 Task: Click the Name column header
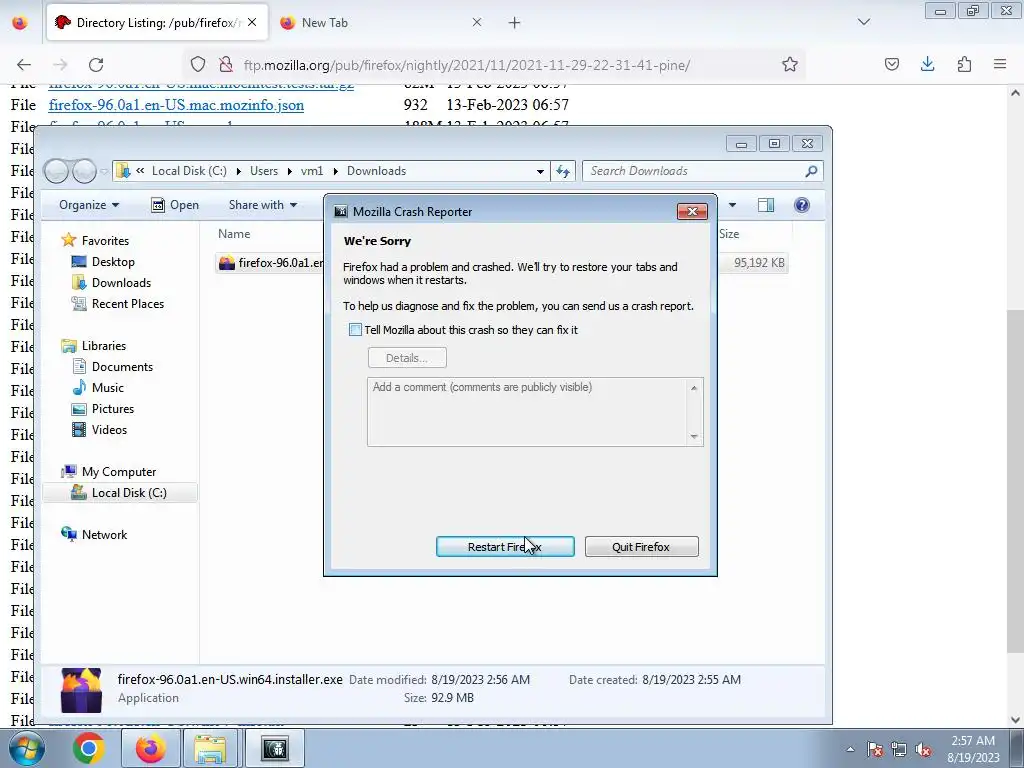pos(234,234)
